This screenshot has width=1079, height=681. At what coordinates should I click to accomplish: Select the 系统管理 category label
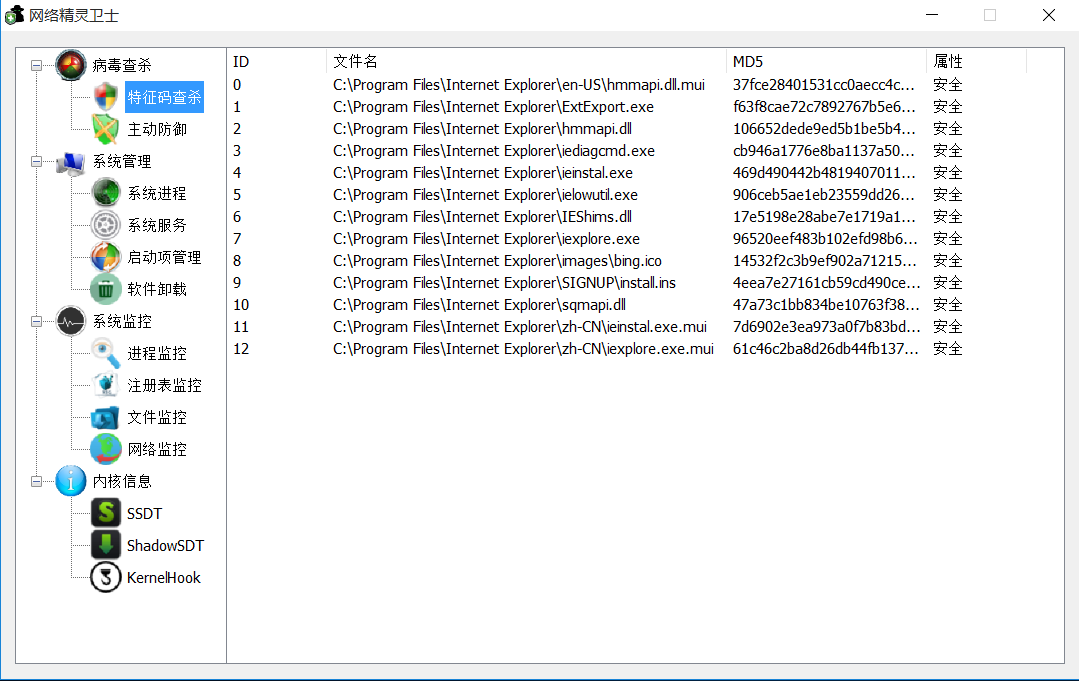click(x=122, y=162)
